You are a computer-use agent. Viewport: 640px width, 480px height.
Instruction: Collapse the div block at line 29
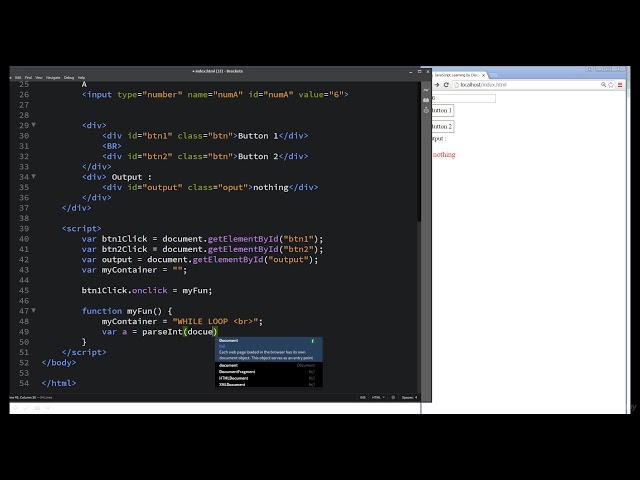click(x=34, y=125)
